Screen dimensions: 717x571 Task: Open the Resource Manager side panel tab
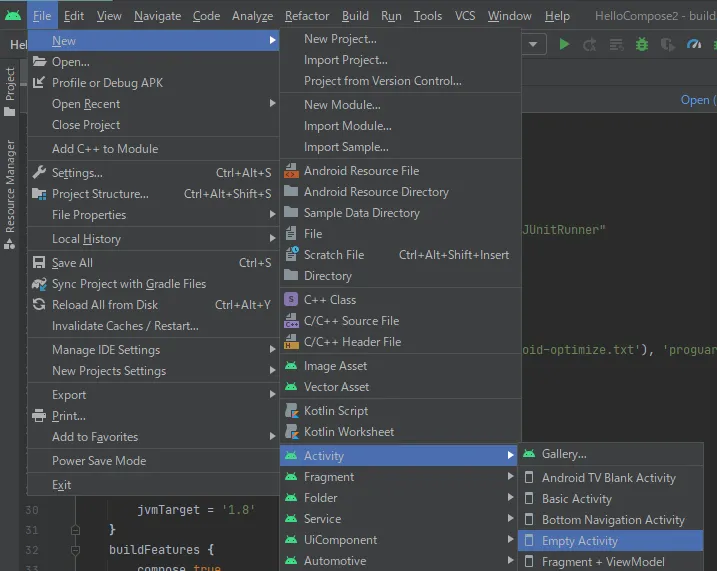10,187
